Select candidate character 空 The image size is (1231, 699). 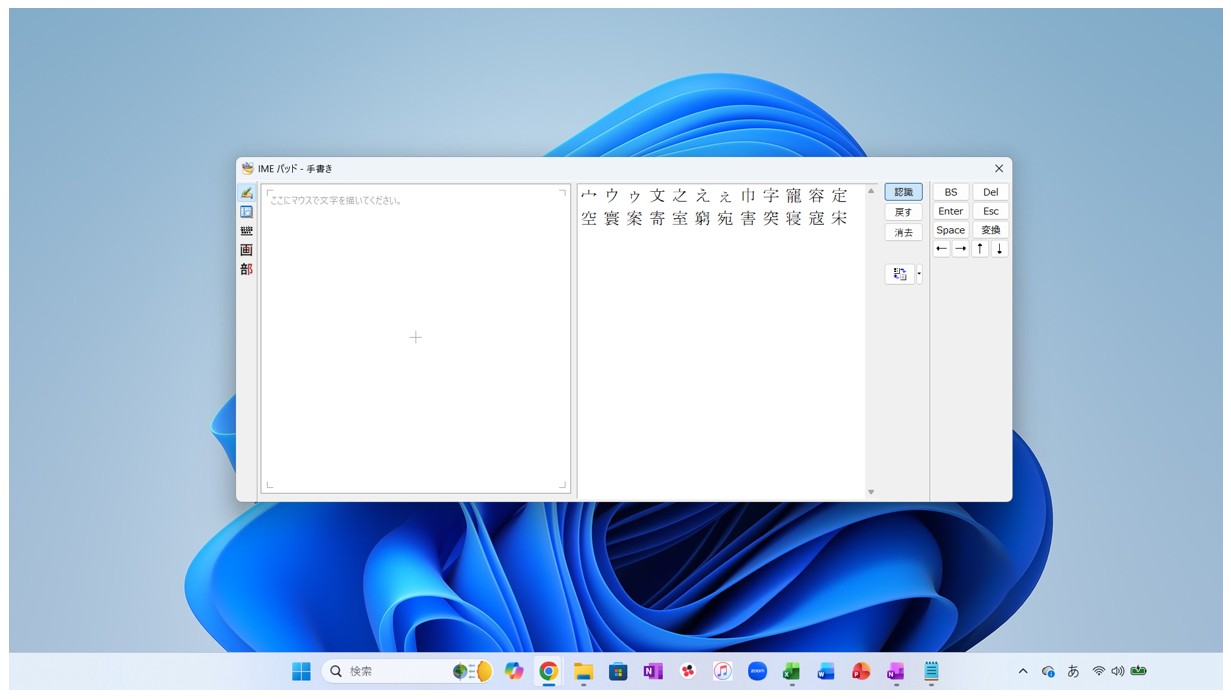[589, 219]
